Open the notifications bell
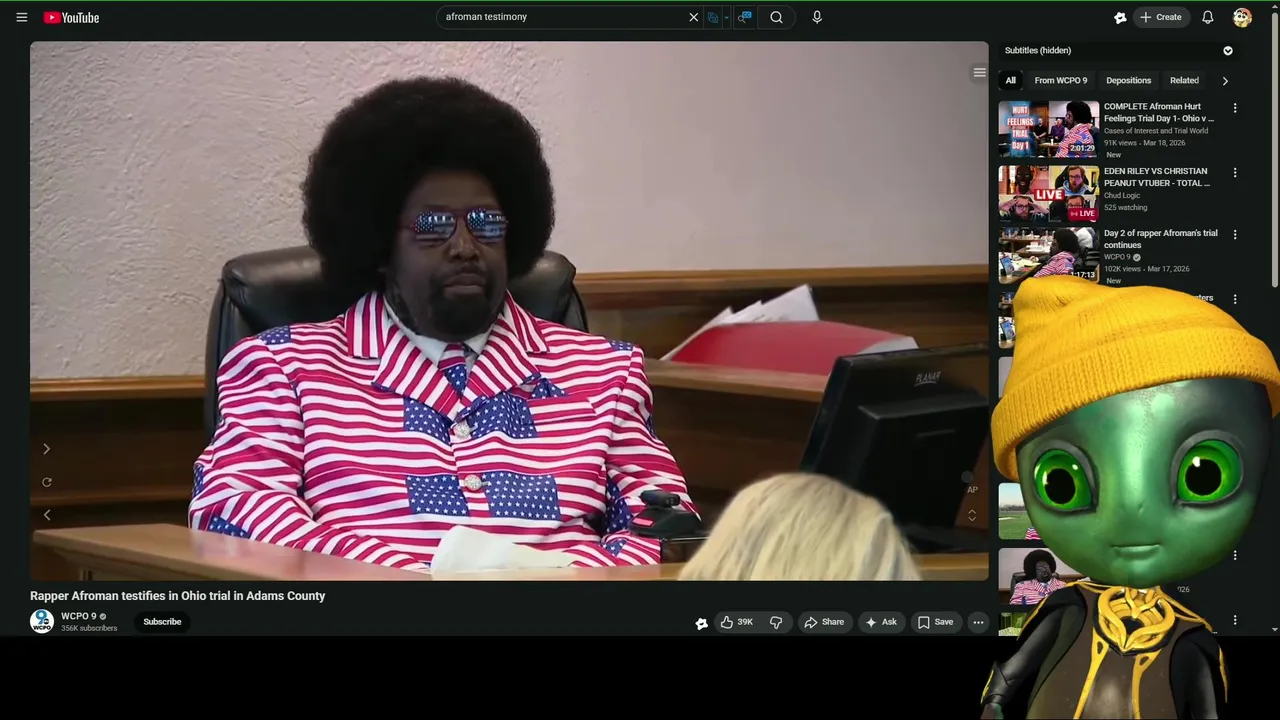This screenshot has width=1280, height=720. [1208, 17]
